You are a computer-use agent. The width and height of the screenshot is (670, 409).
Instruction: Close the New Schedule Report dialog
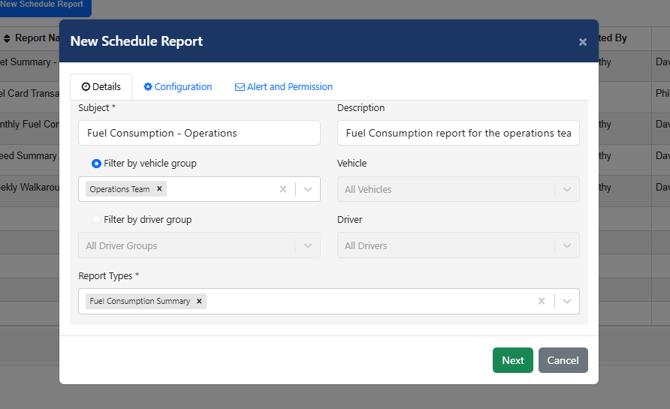(x=582, y=42)
